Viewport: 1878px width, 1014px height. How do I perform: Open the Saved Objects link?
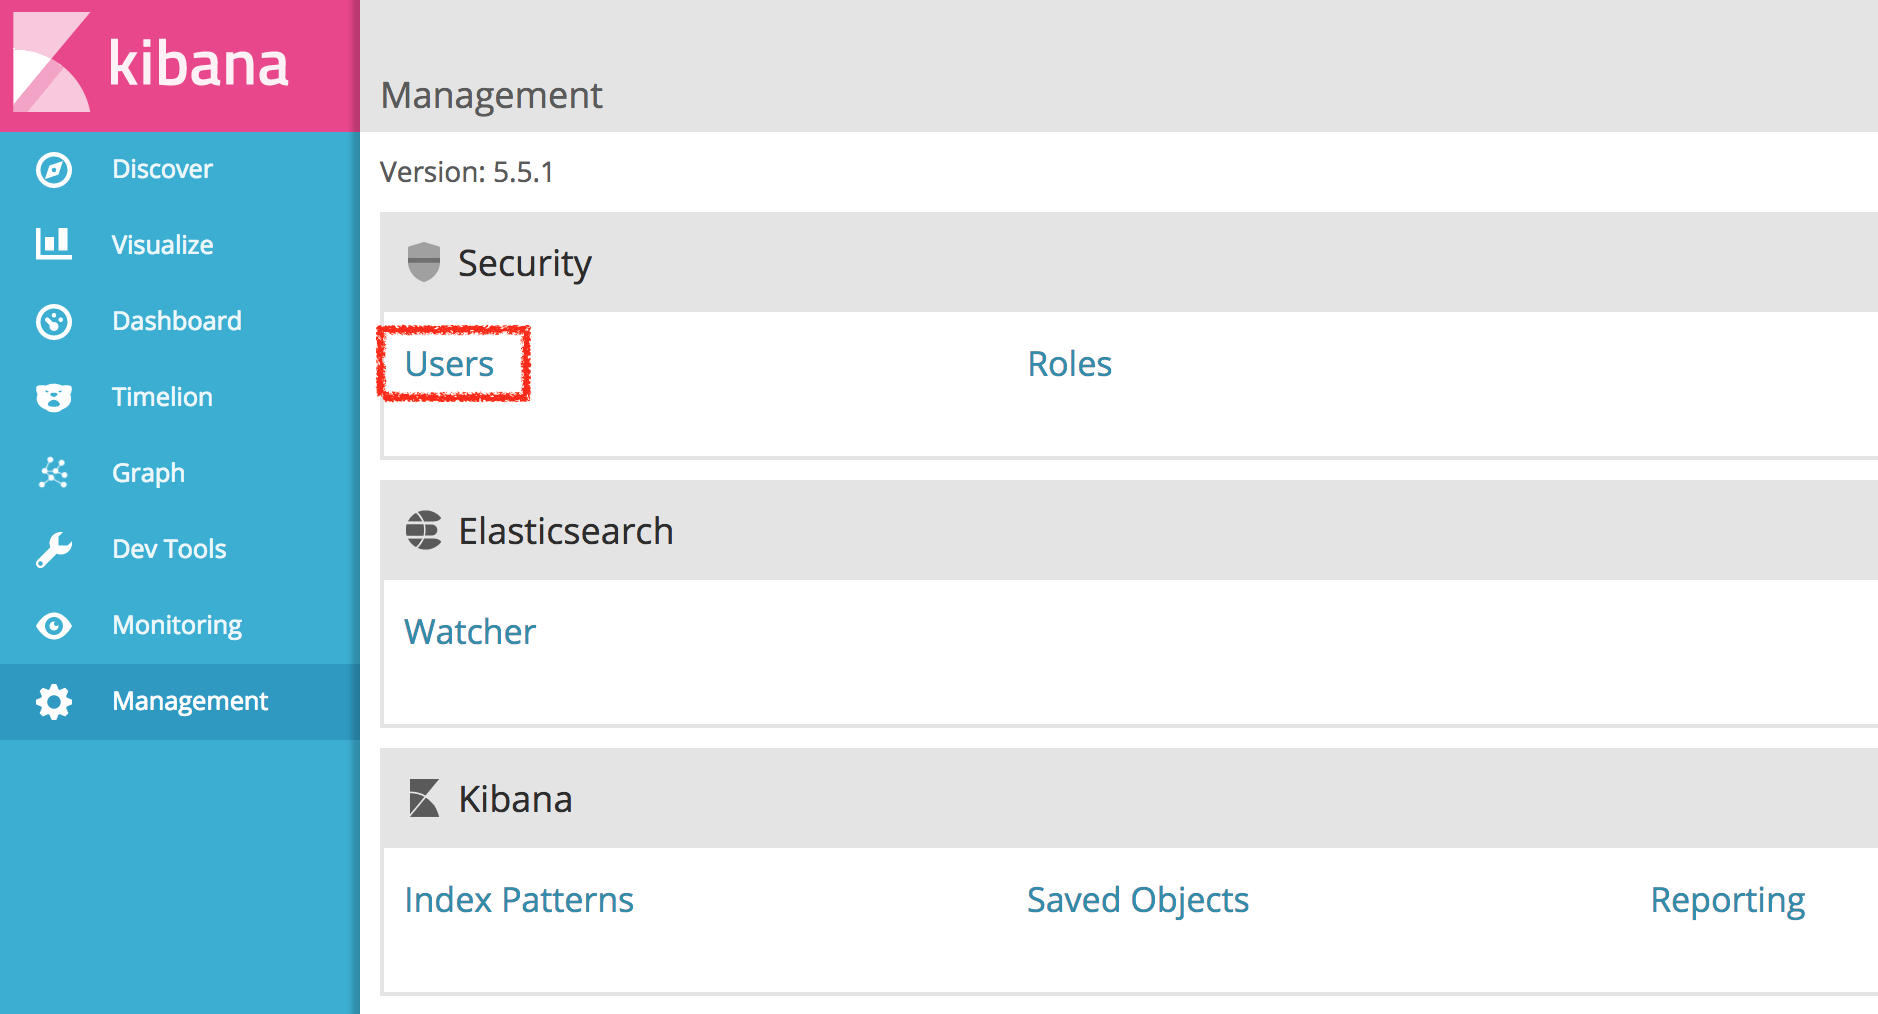1138,900
